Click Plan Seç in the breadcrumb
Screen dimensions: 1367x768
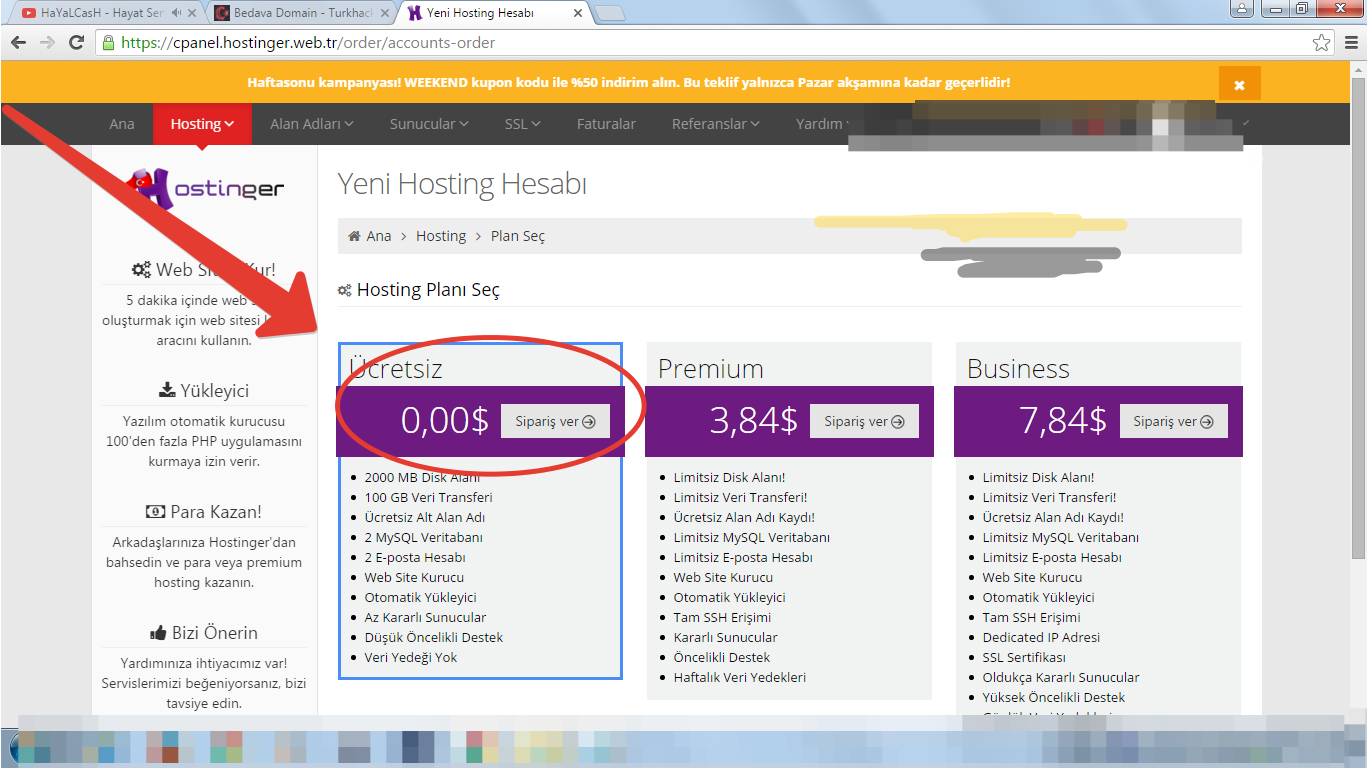(518, 236)
